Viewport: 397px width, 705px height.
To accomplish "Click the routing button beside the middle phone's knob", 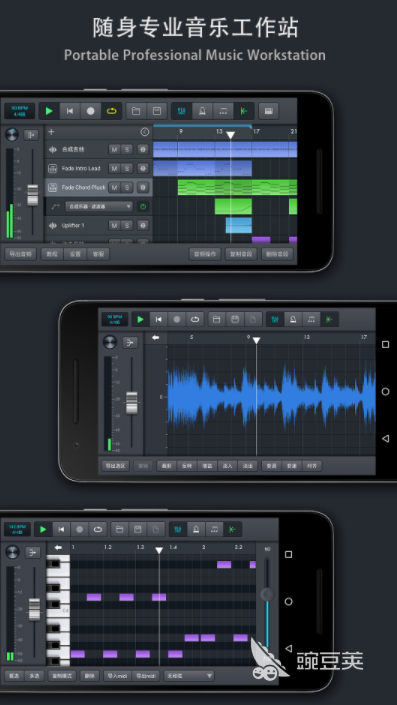I will 130,342.
